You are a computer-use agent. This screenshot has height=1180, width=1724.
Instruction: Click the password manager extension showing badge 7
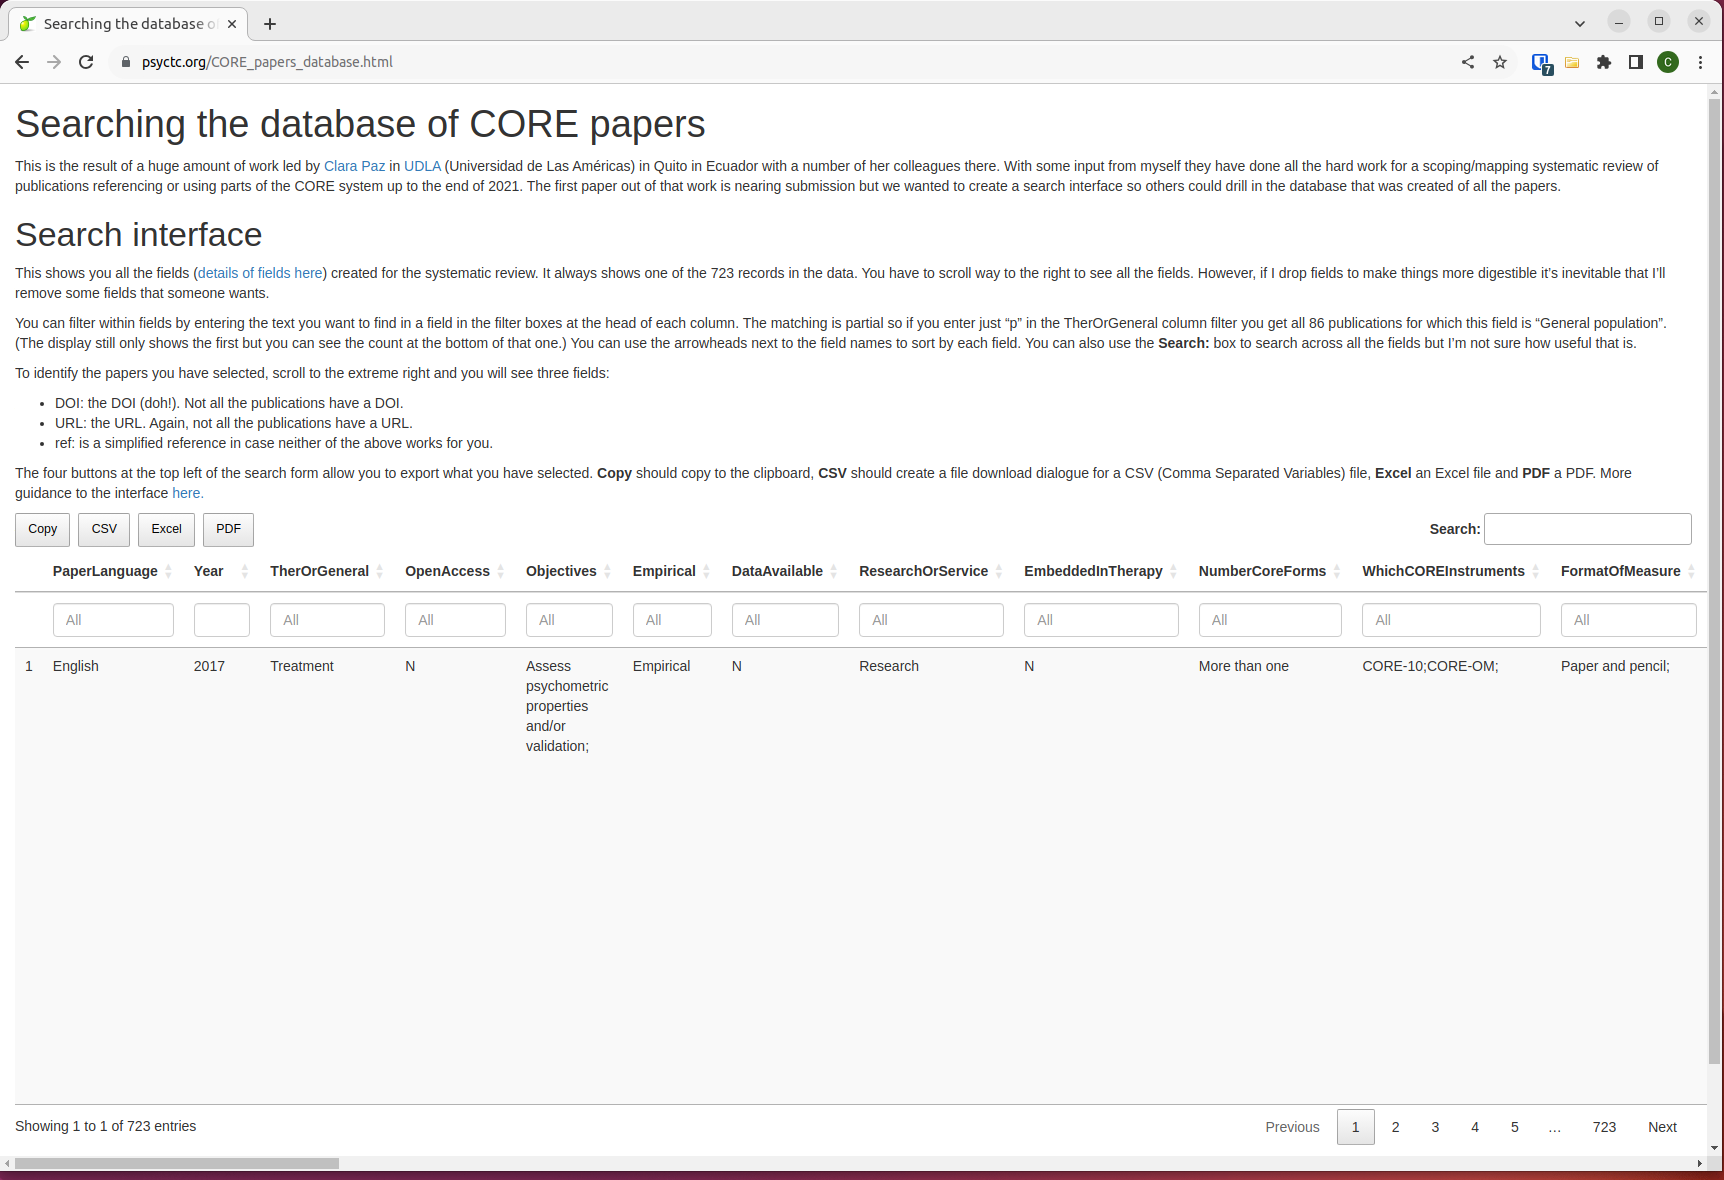click(x=1540, y=61)
